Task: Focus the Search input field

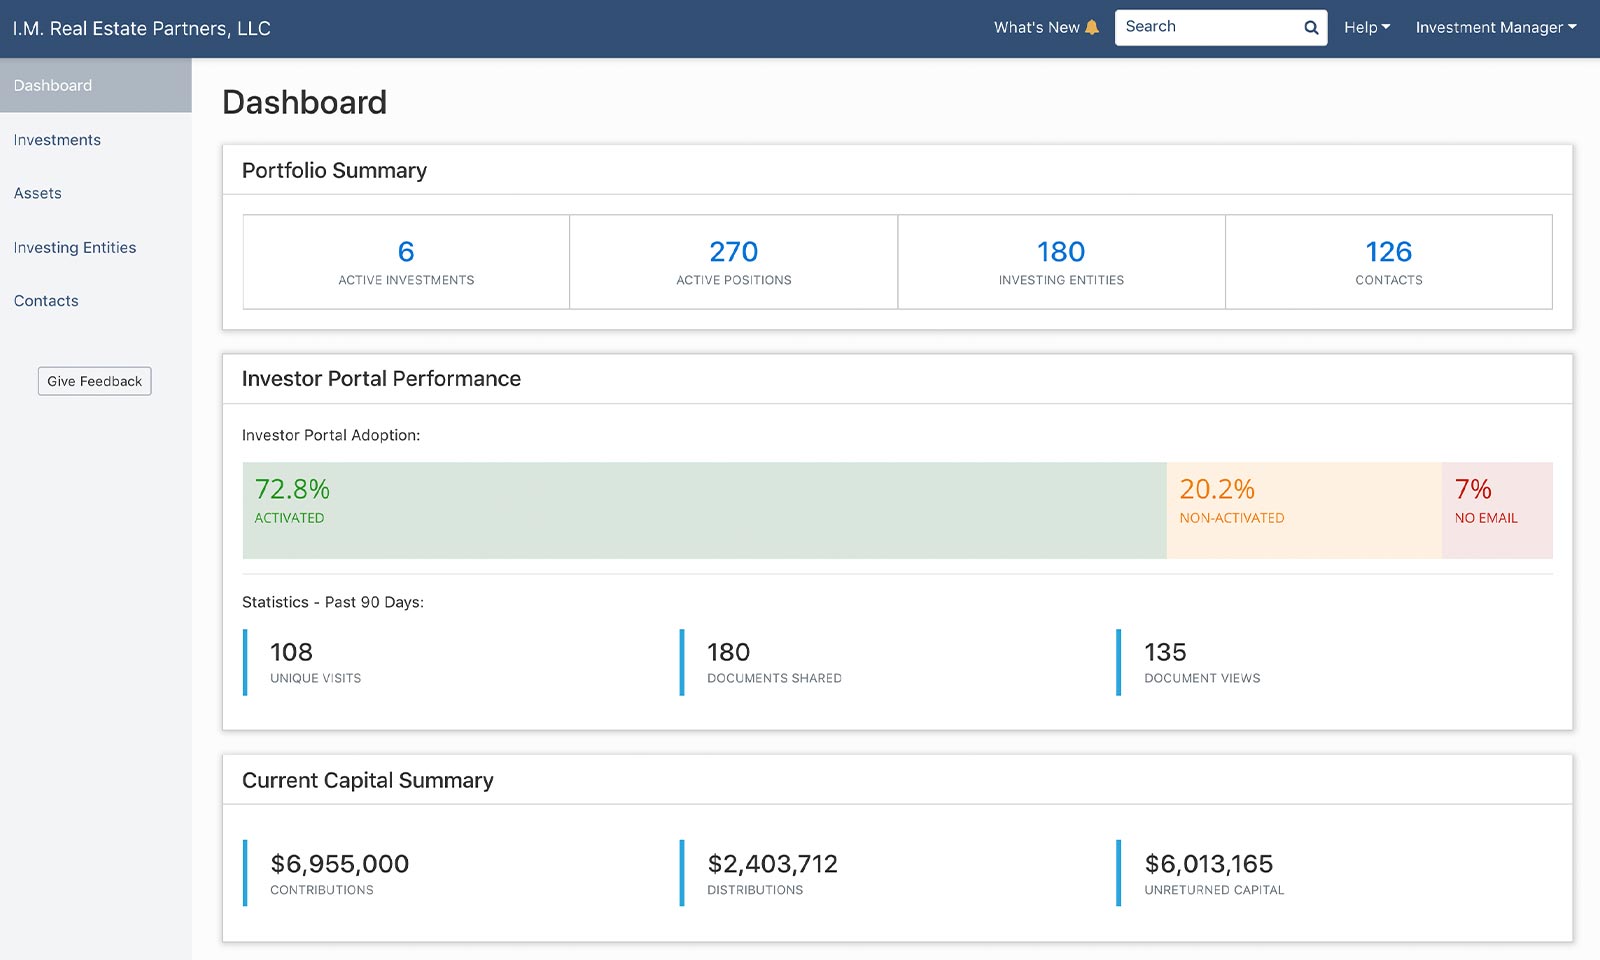Action: (1221, 27)
